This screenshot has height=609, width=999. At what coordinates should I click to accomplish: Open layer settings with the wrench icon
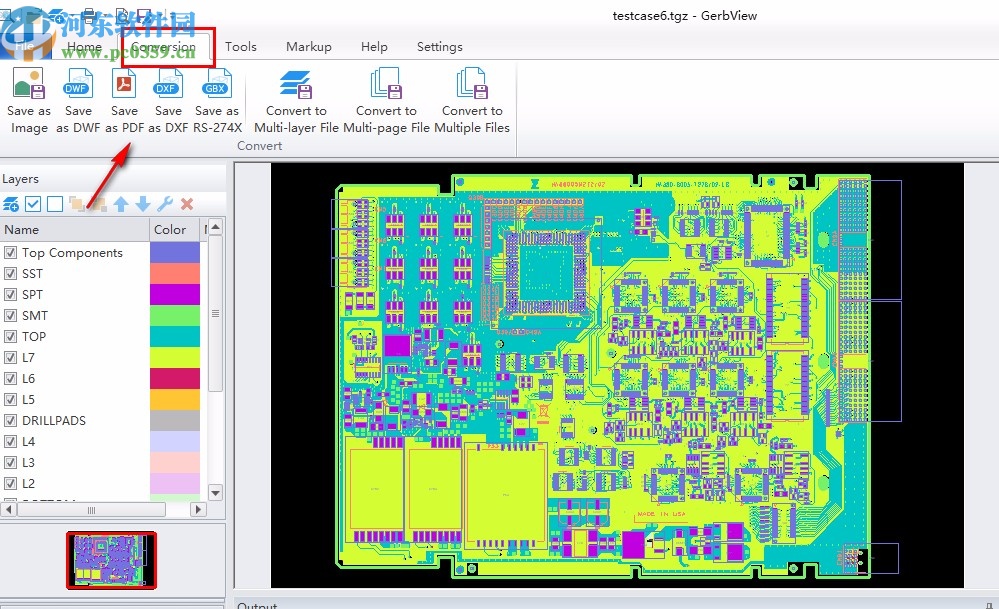[x=165, y=204]
